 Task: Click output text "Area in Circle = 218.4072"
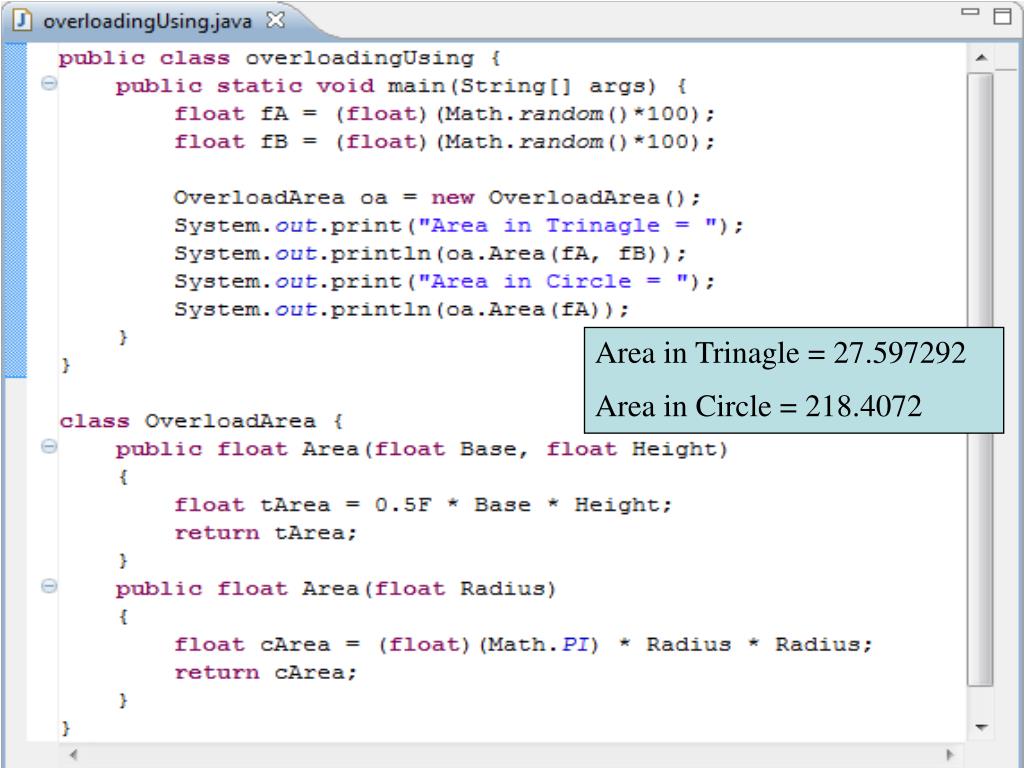(x=758, y=406)
